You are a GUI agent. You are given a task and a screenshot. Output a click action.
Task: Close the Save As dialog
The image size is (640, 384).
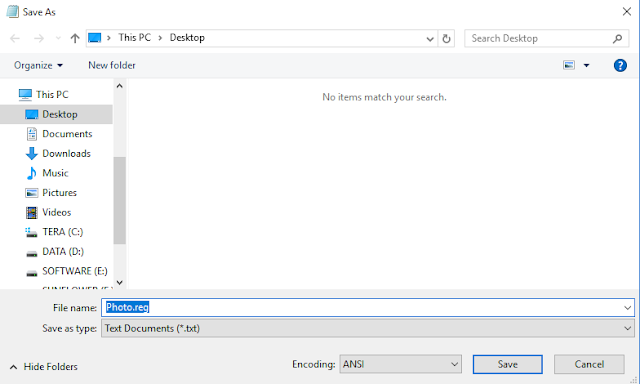[627, 11]
